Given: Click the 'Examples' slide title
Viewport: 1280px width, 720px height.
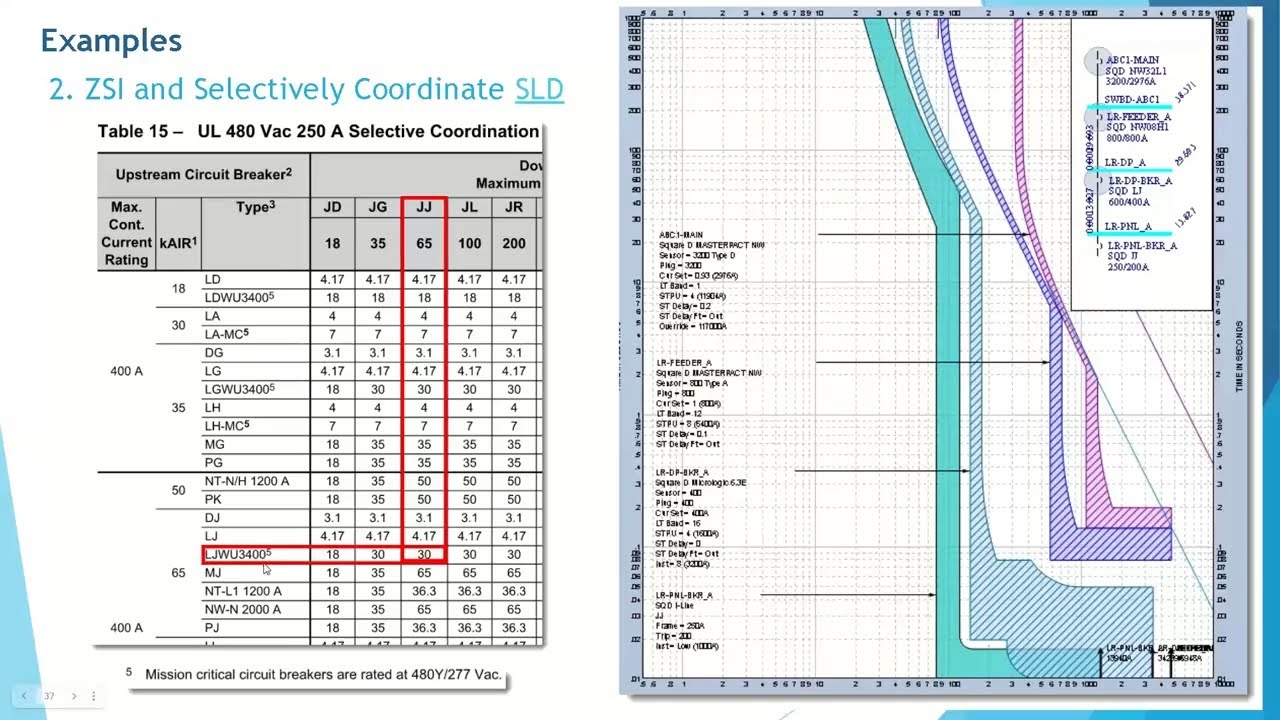Looking at the screenshot, I should (111, 41).
